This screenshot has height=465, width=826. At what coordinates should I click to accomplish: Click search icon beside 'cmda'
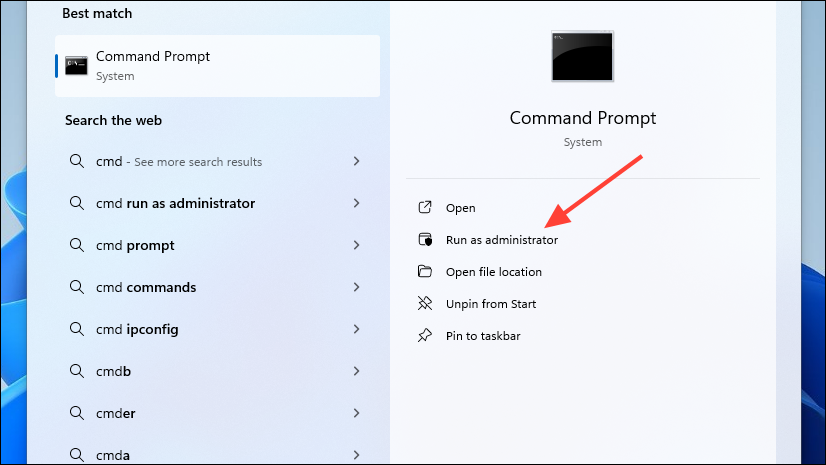click(77, 454)
